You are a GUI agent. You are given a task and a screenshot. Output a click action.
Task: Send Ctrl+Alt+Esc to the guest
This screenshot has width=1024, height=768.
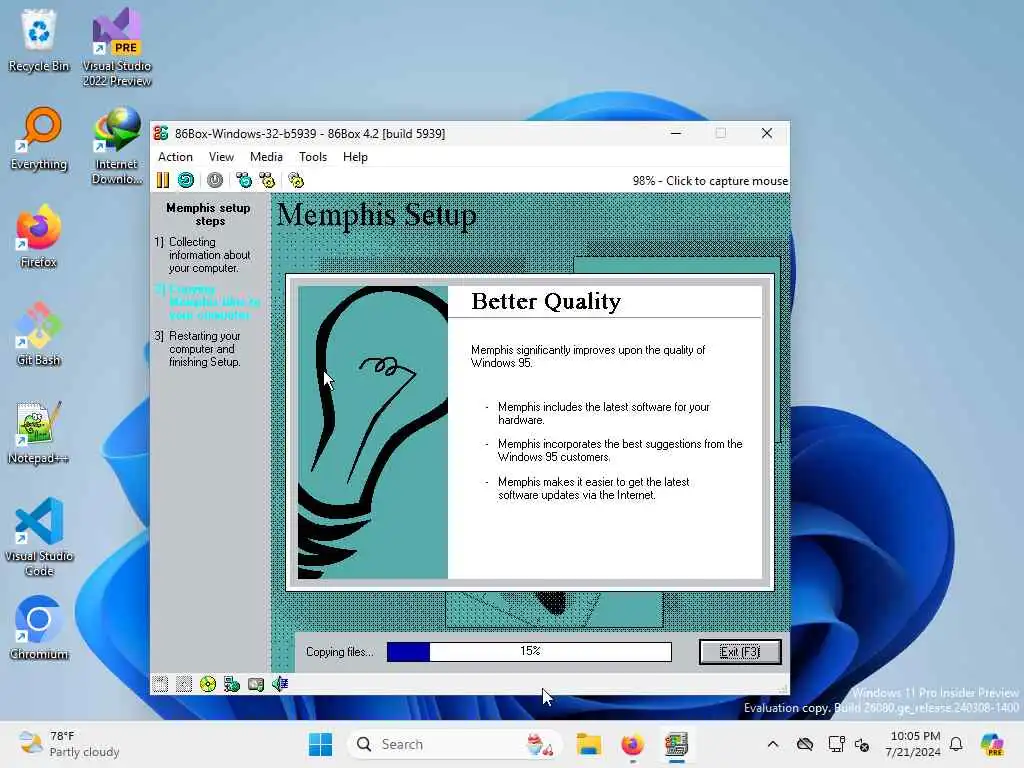point(267,180)
